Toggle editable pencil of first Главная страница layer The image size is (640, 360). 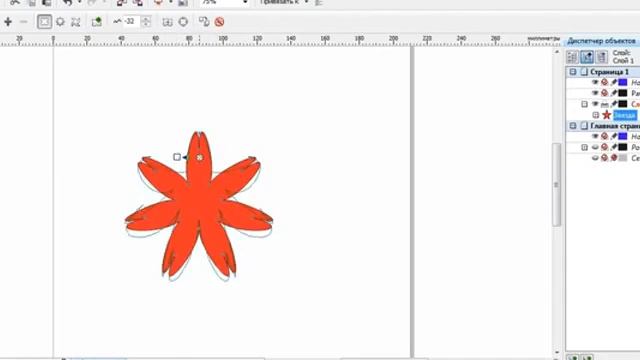click(x=613, y=136)
